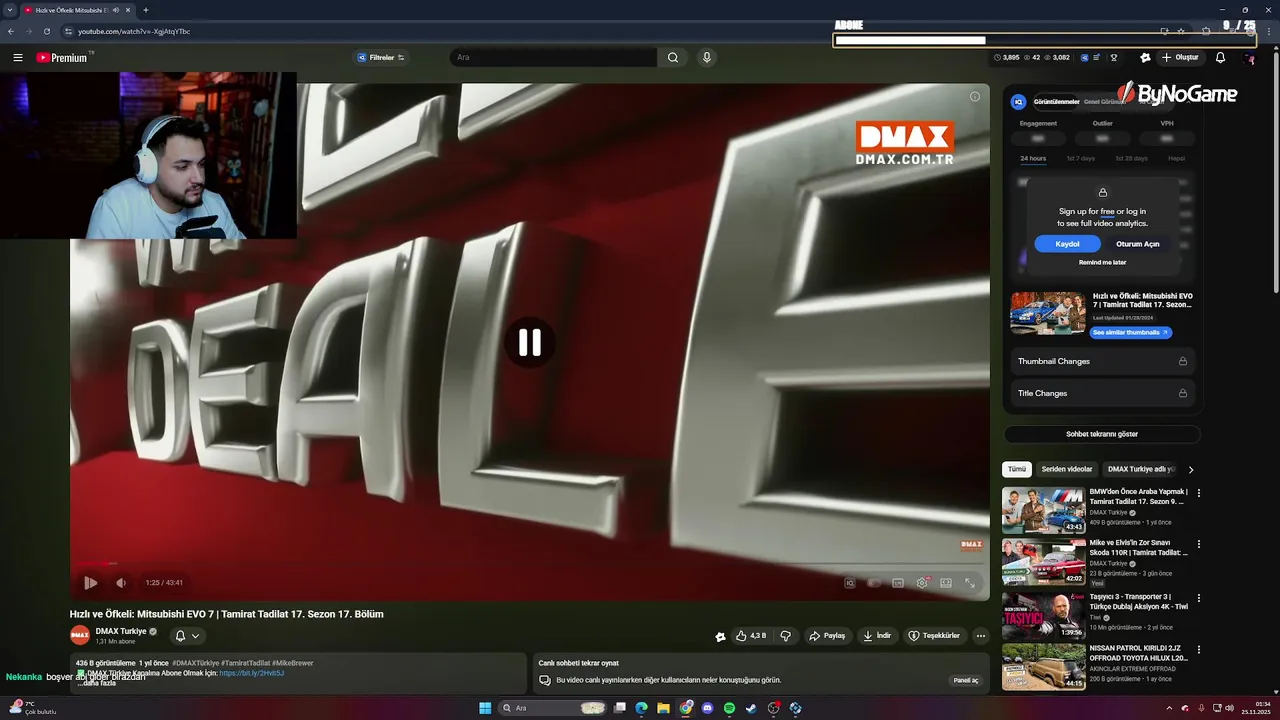This screenshot has height=720, width=1280.
Task: Open the account avatar menu
Action: point(1249,58)
